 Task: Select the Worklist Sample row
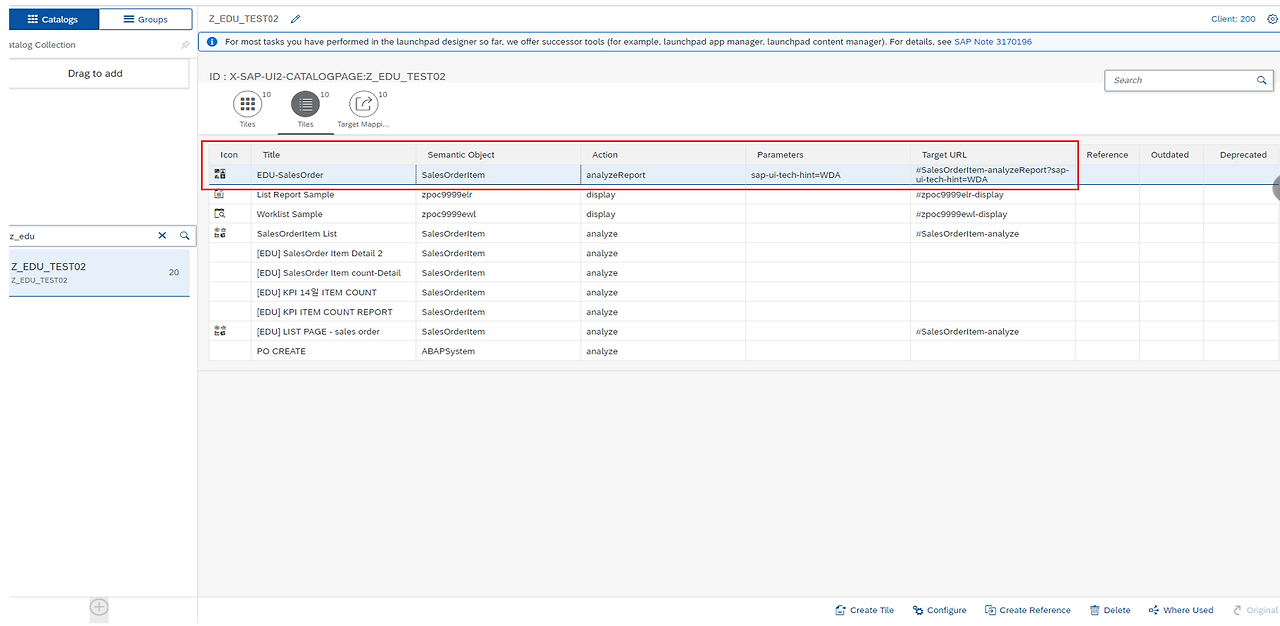(x=744, y=214)
